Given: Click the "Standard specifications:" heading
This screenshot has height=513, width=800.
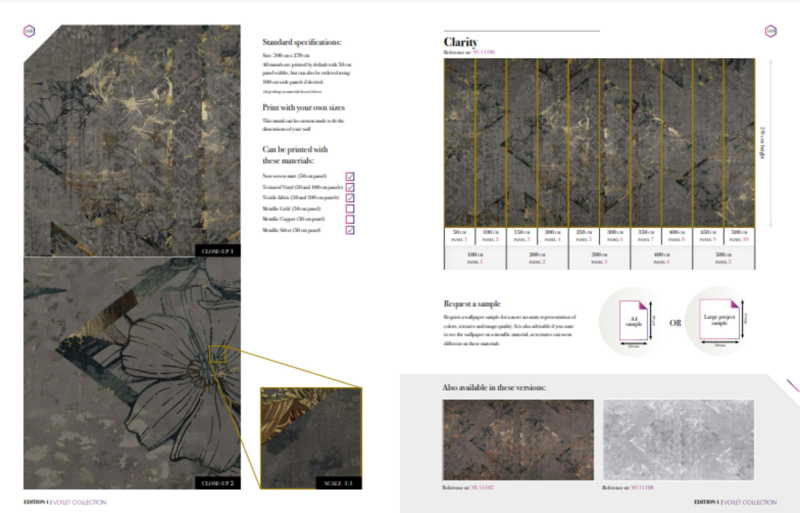Looking at the screenshot, I should coord(302,42).
